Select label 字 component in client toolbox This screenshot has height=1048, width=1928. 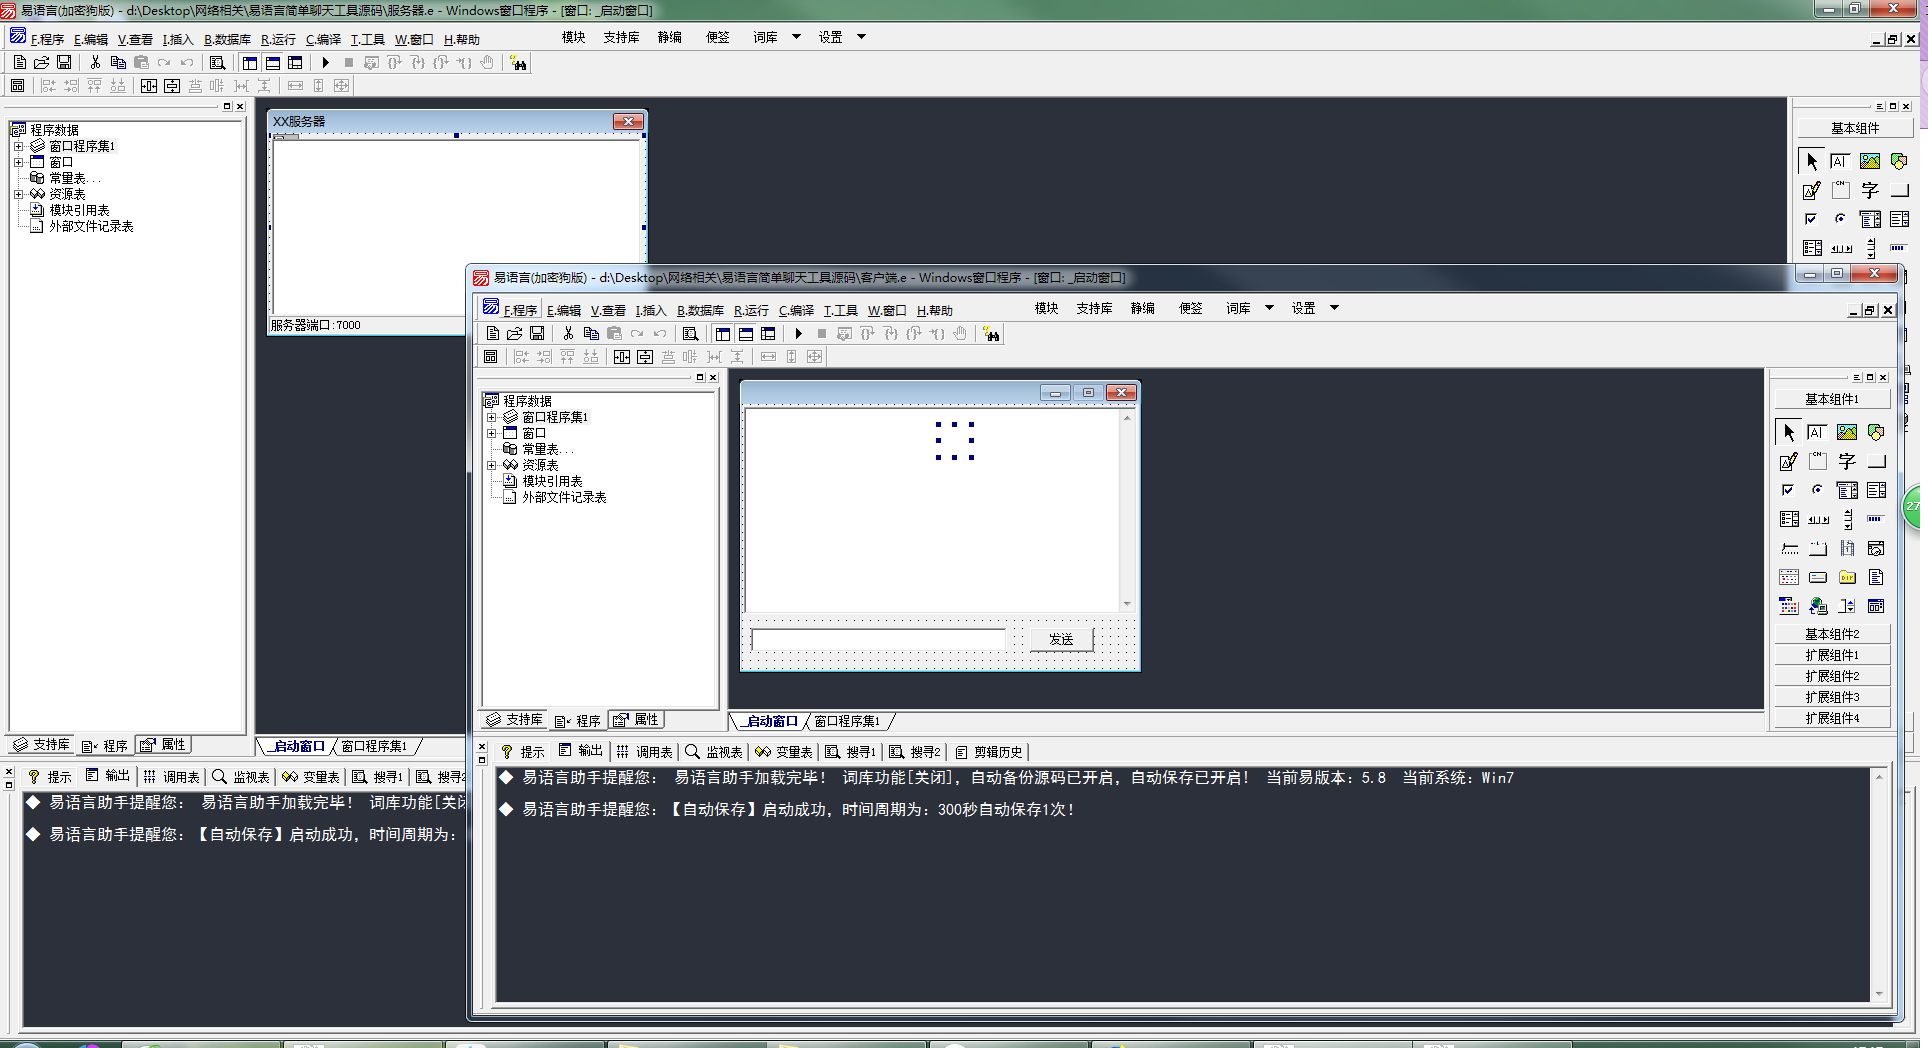pos(1847,461)
